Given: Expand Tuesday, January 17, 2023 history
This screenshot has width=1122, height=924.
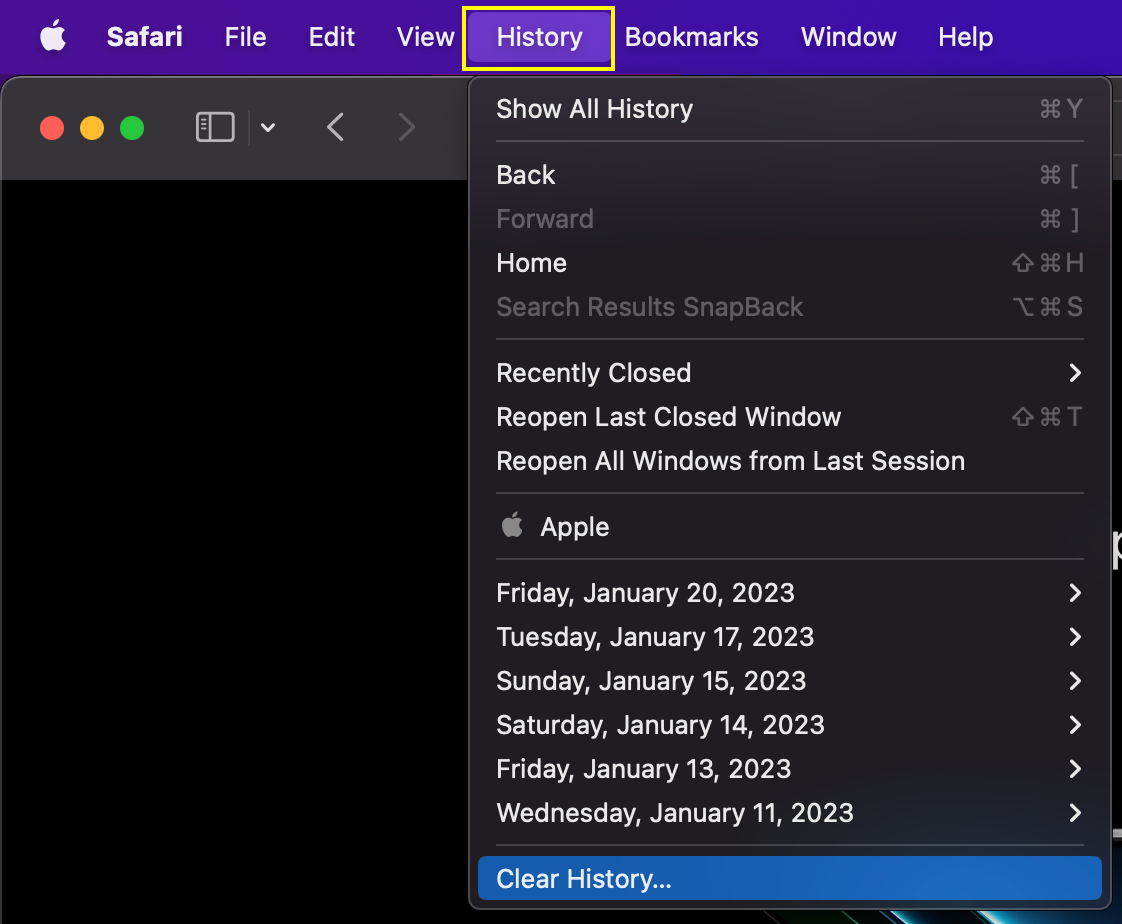Looking at the screenshot, I should click(x=789, y=637).
